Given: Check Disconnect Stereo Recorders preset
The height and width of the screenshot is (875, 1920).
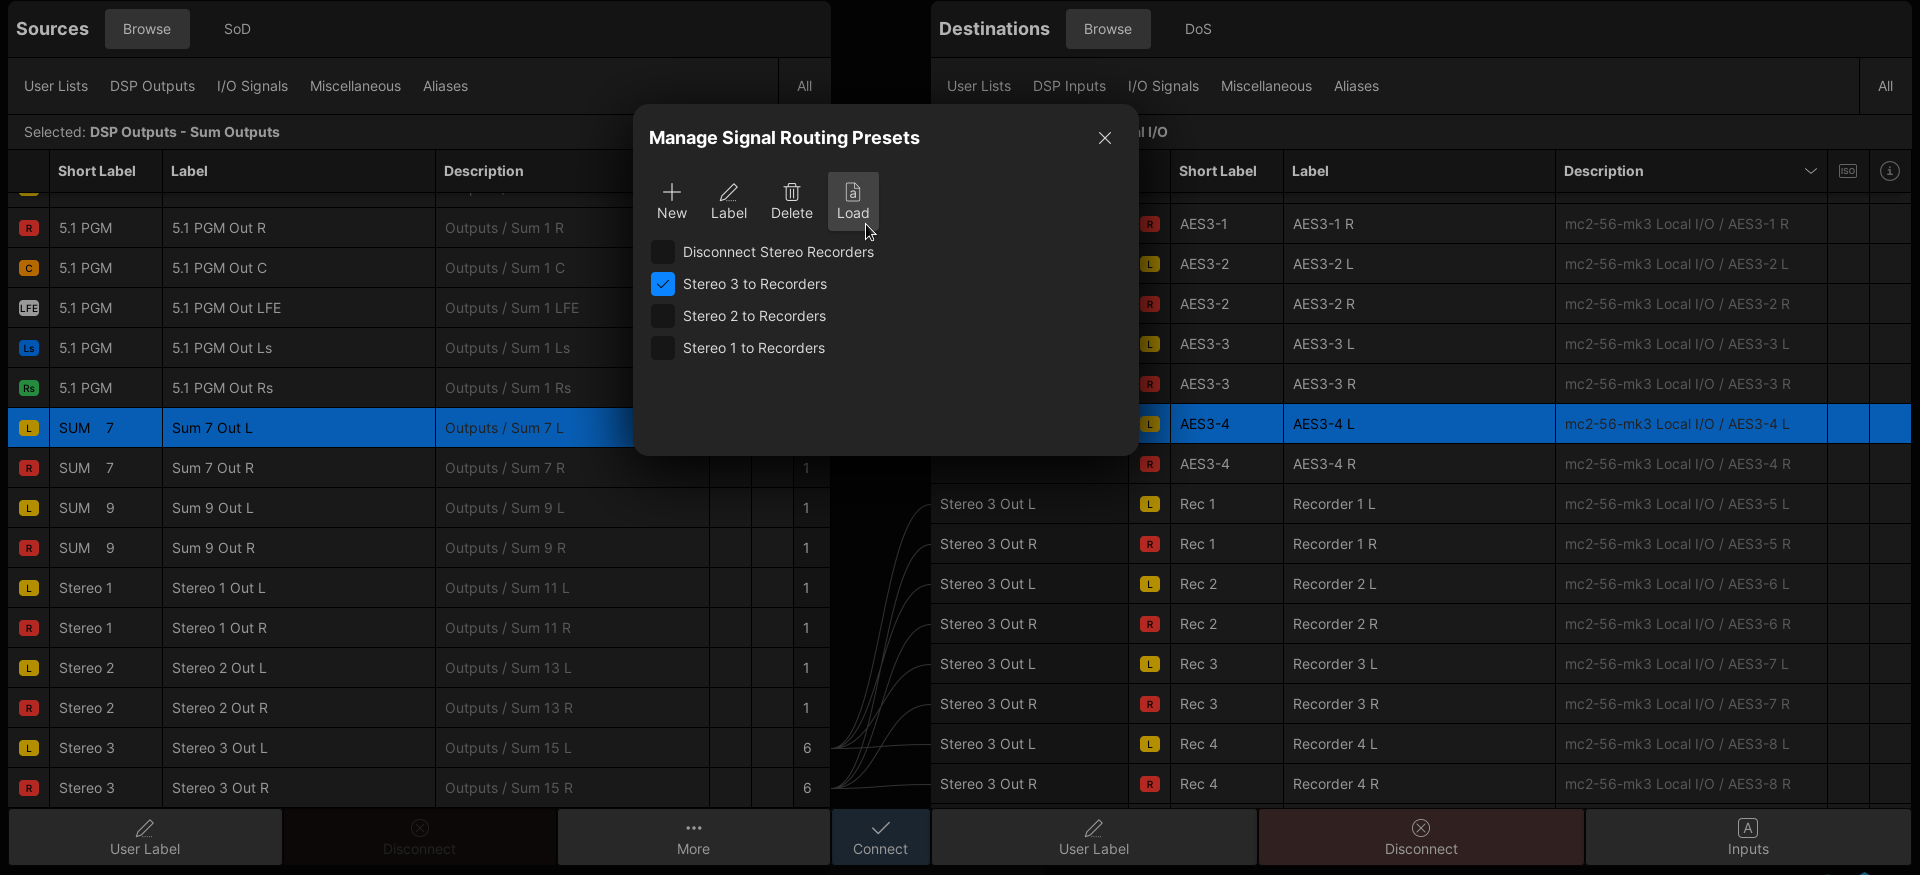Looking at the screenshot, I should coord(663,252).
